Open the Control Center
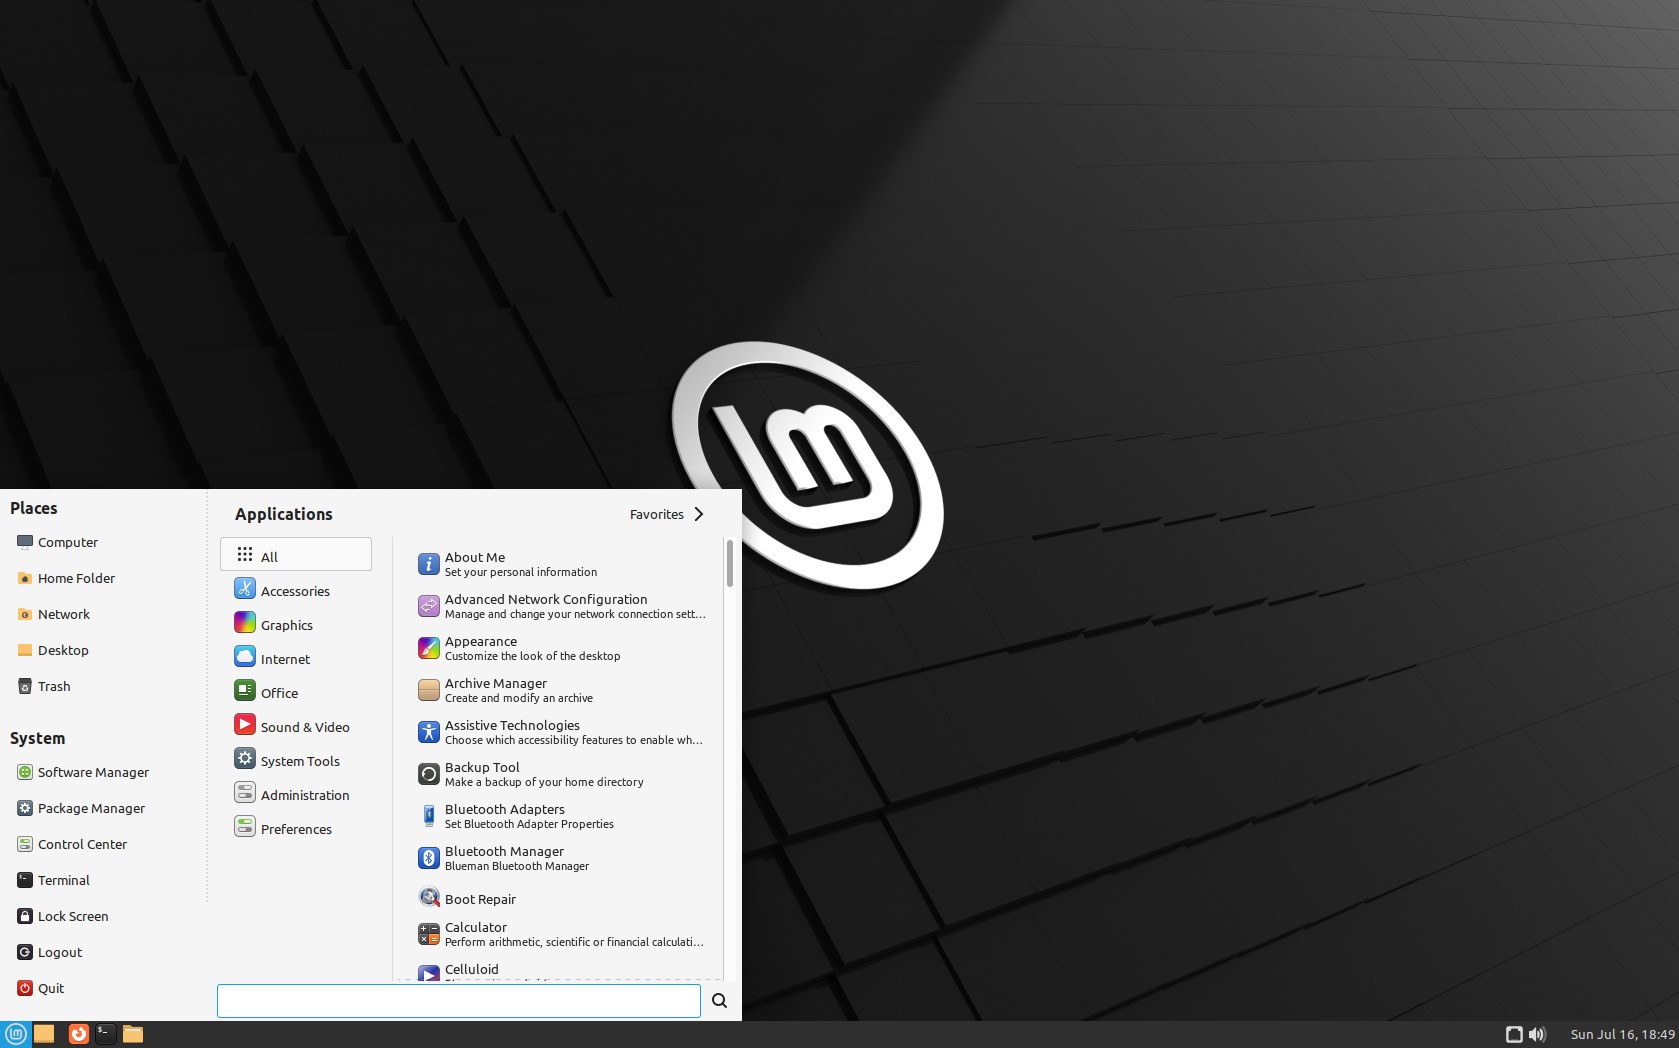The height and width of the screenshot is (1048, 1679). (72, 844)
